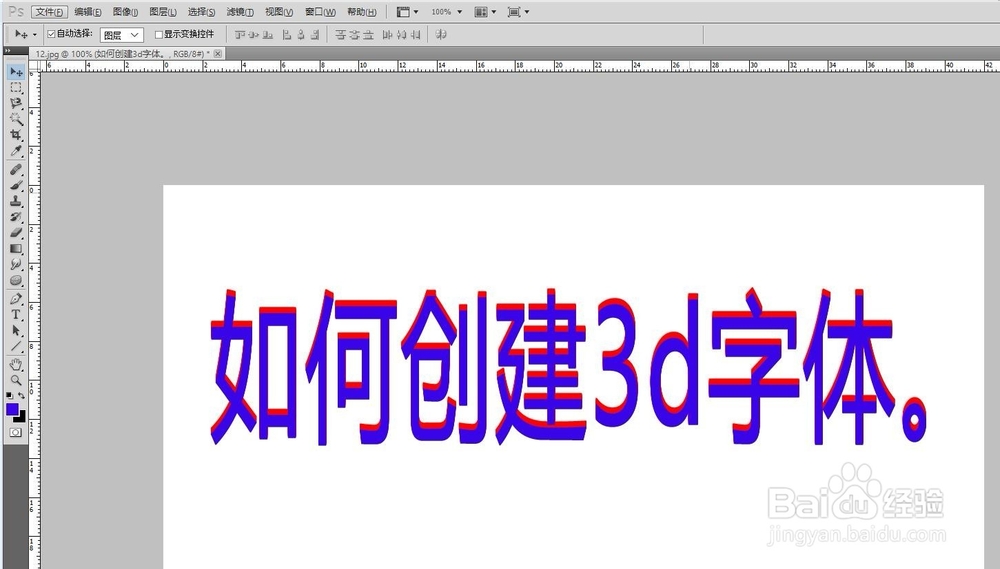
Task: Select the Horizontal Type tool
Action: coord(16,314)
